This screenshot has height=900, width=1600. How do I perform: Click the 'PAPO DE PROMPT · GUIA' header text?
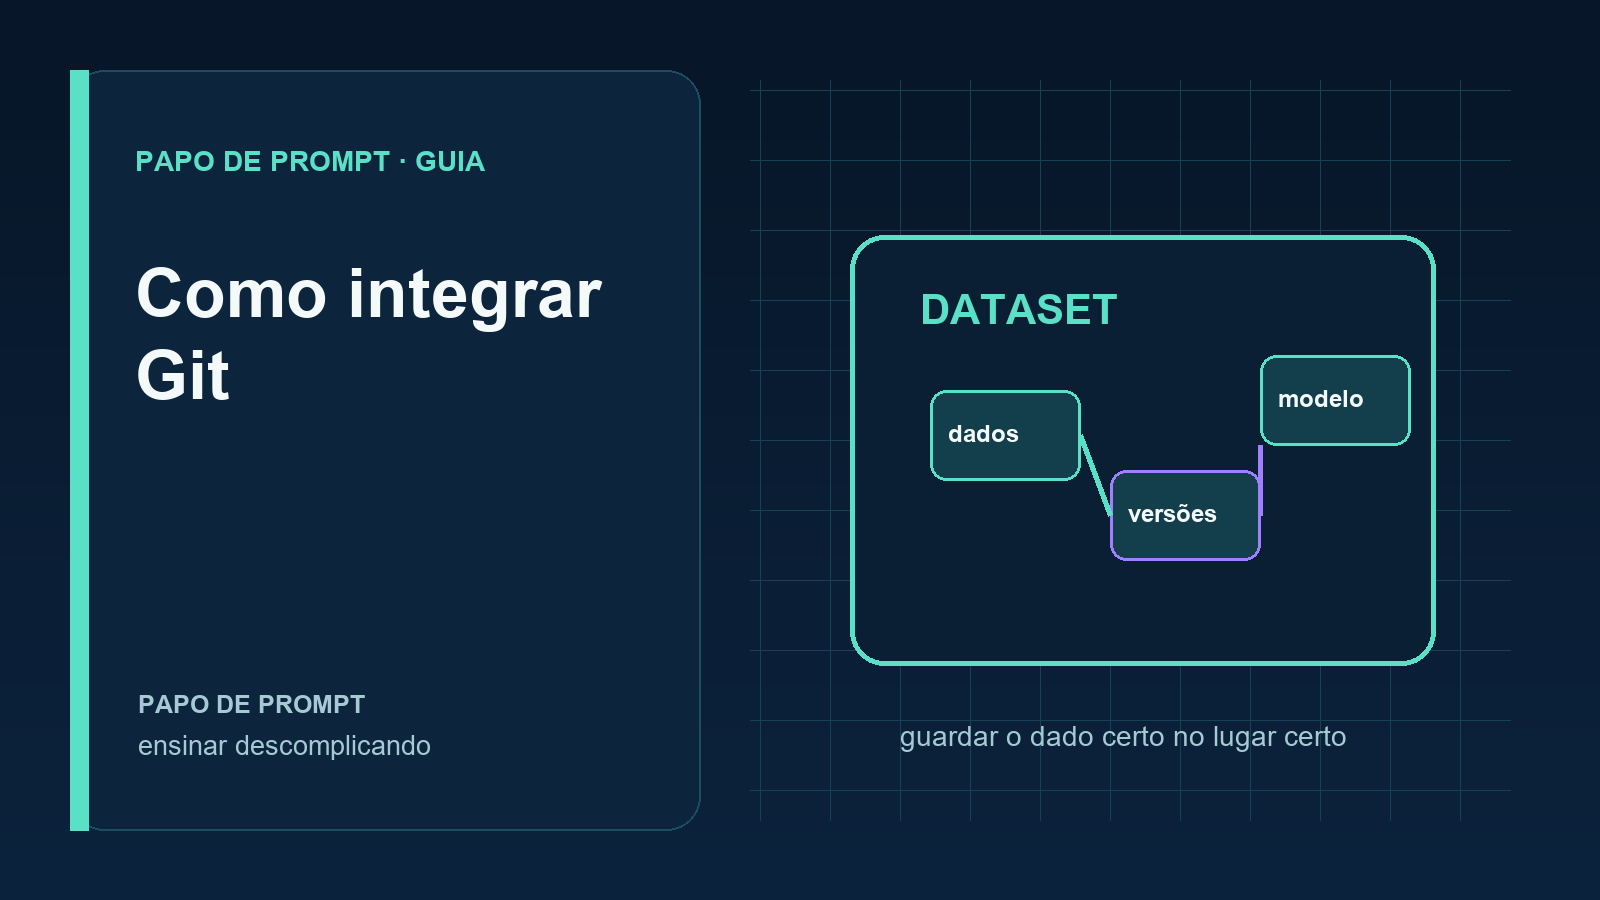[x=310, y=161]
